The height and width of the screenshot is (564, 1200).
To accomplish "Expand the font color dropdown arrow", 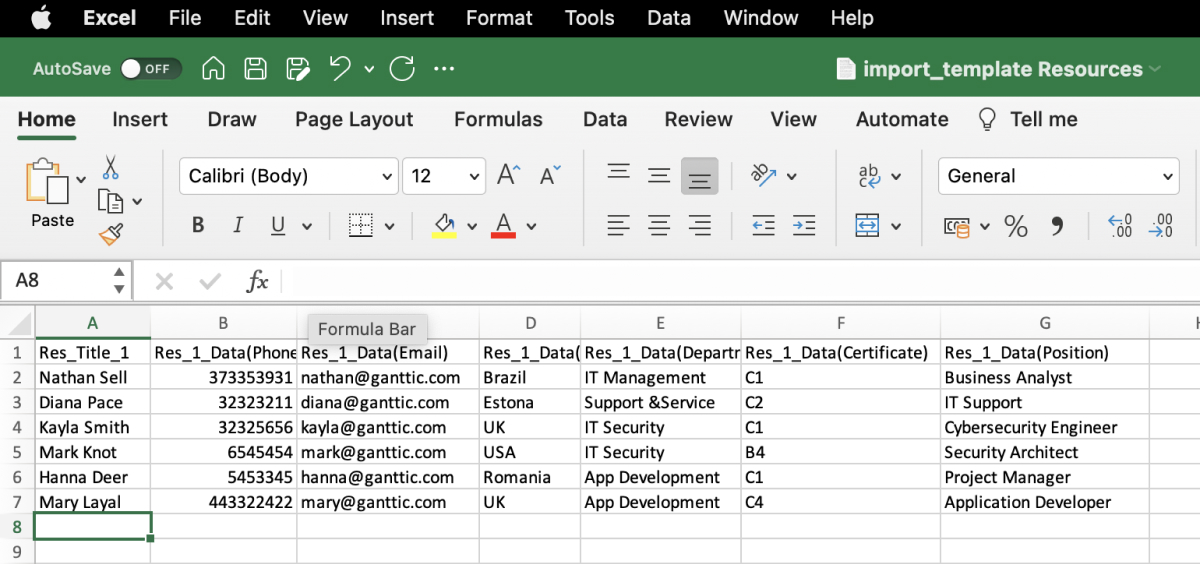I will pyautogui.click(x=531, y=226).
